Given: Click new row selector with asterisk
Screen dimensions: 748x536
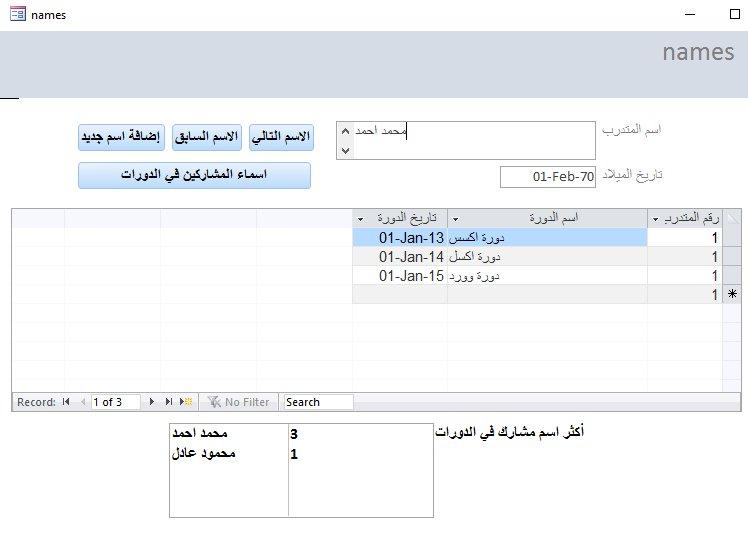Looking at the screenshot, I should tap(732, 294).
